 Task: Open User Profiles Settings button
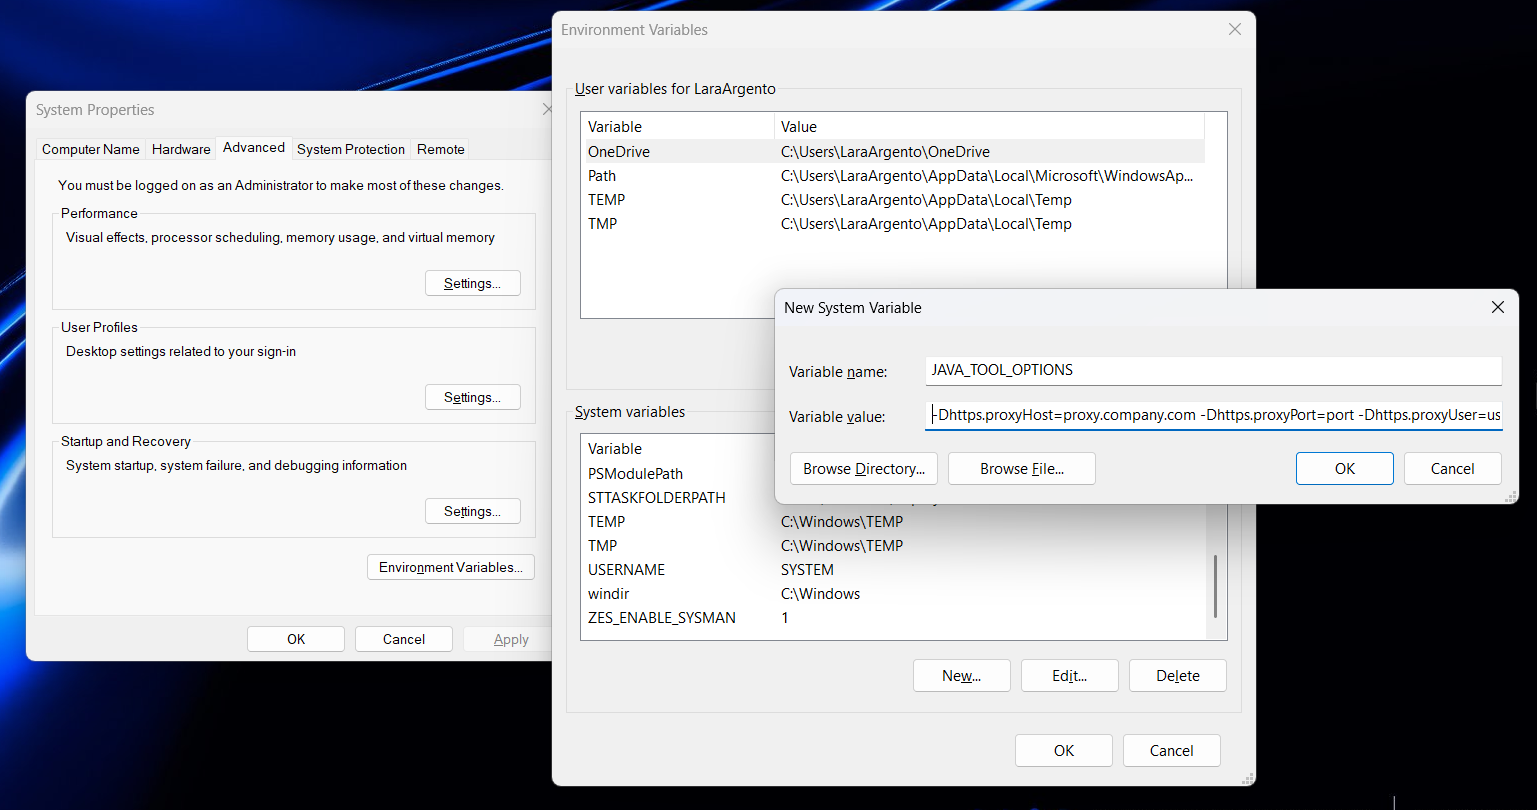(x=473, y=397)
